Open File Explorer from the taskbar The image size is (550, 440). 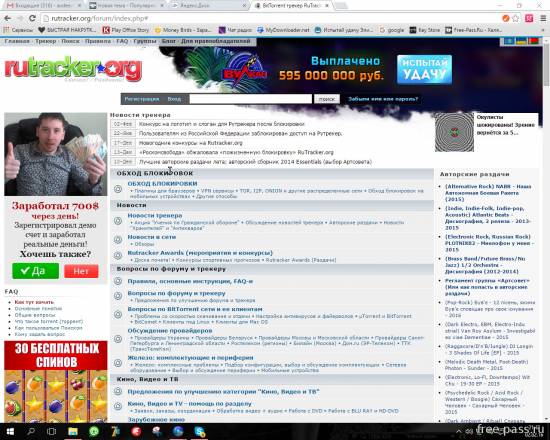pyautogui.click(x=73, y=431)
